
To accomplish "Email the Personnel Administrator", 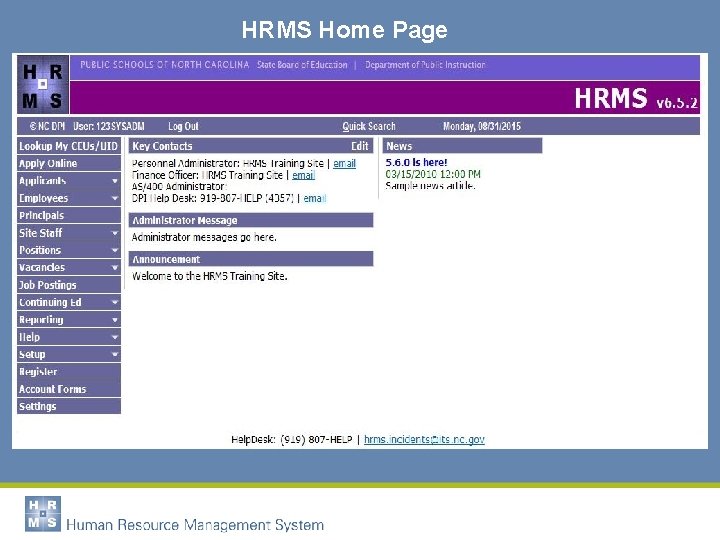I will click(344, 163).
